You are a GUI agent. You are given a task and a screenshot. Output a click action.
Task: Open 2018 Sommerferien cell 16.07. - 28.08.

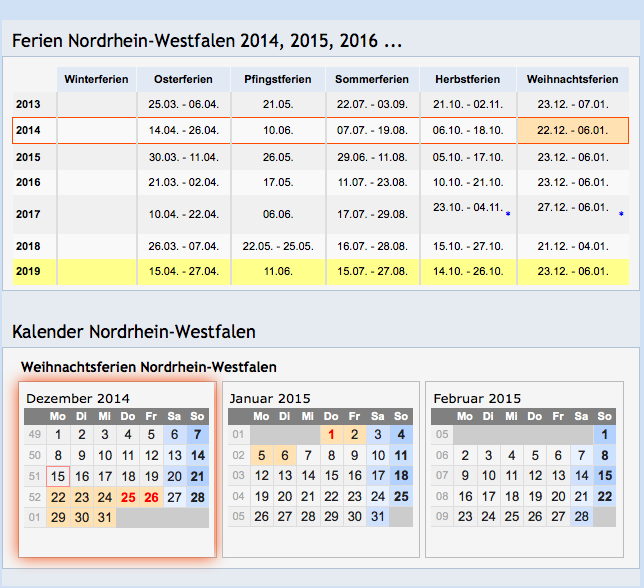tap(372, 246)
